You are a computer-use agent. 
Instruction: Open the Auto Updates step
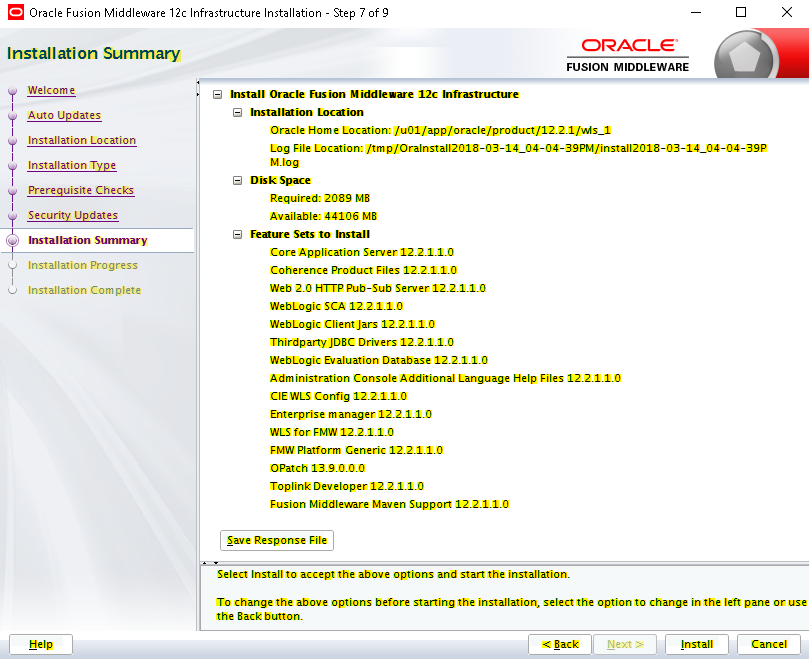point(64,115)
